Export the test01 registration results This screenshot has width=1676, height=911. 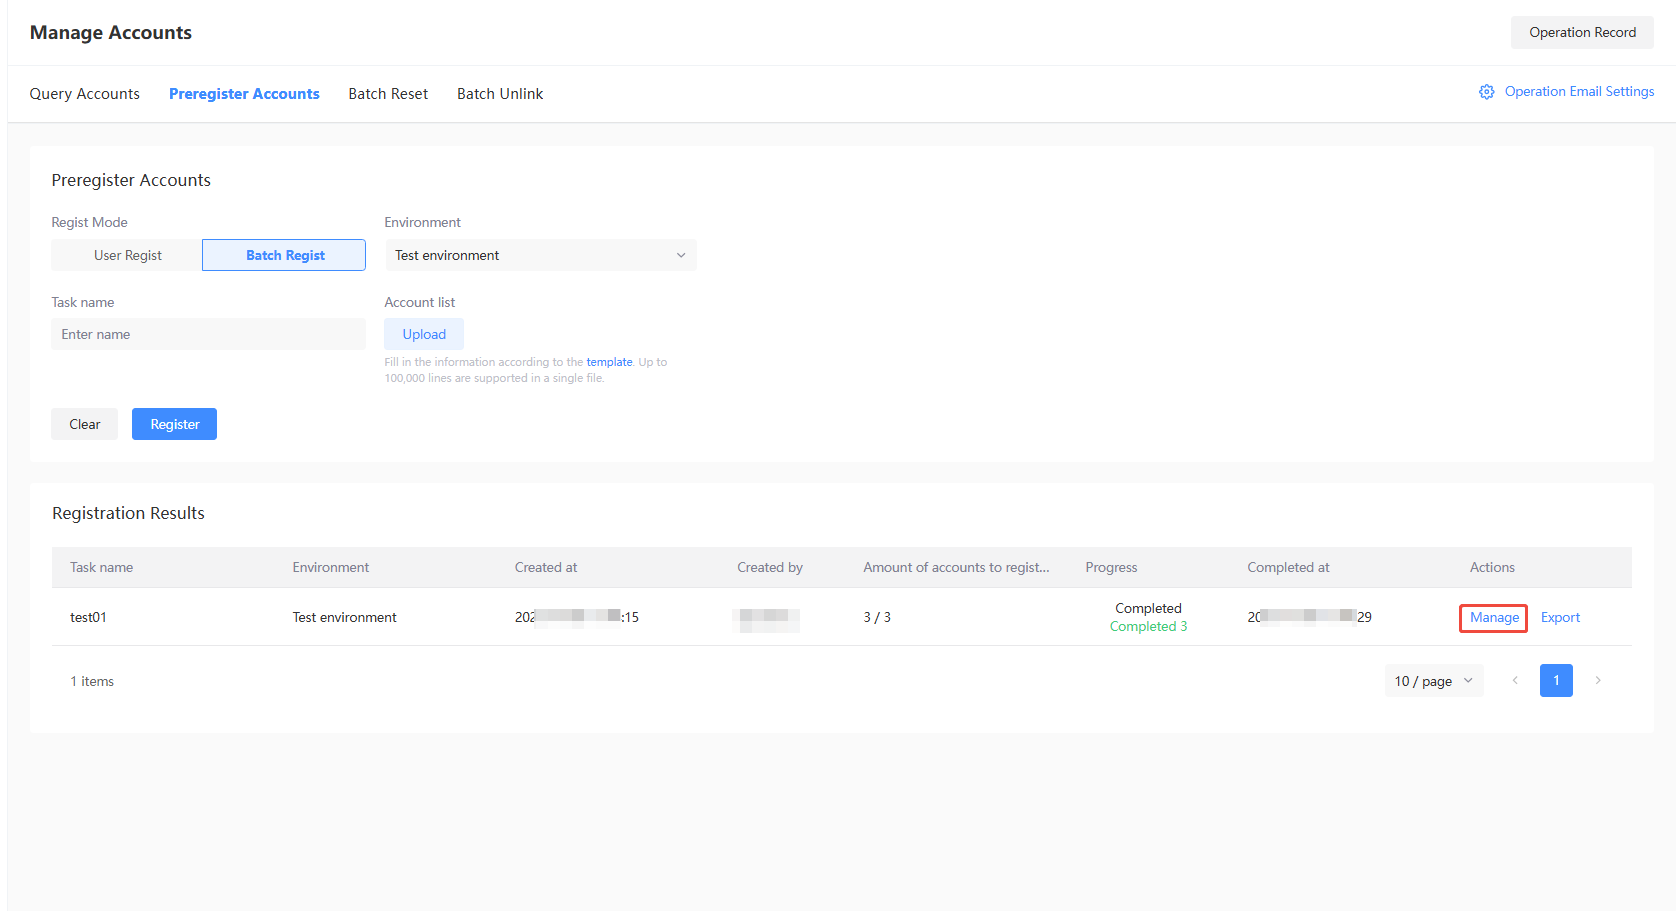click(1560, 618)
